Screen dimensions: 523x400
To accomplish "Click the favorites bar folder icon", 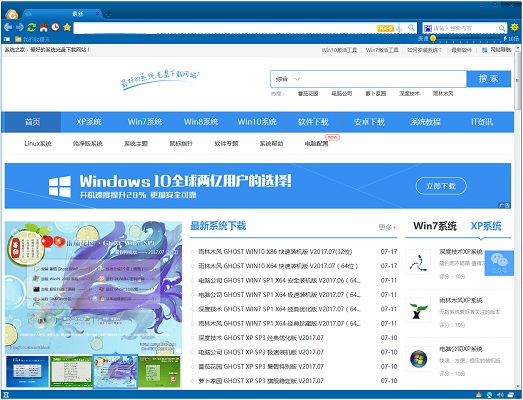I will (x=18, y=39).
